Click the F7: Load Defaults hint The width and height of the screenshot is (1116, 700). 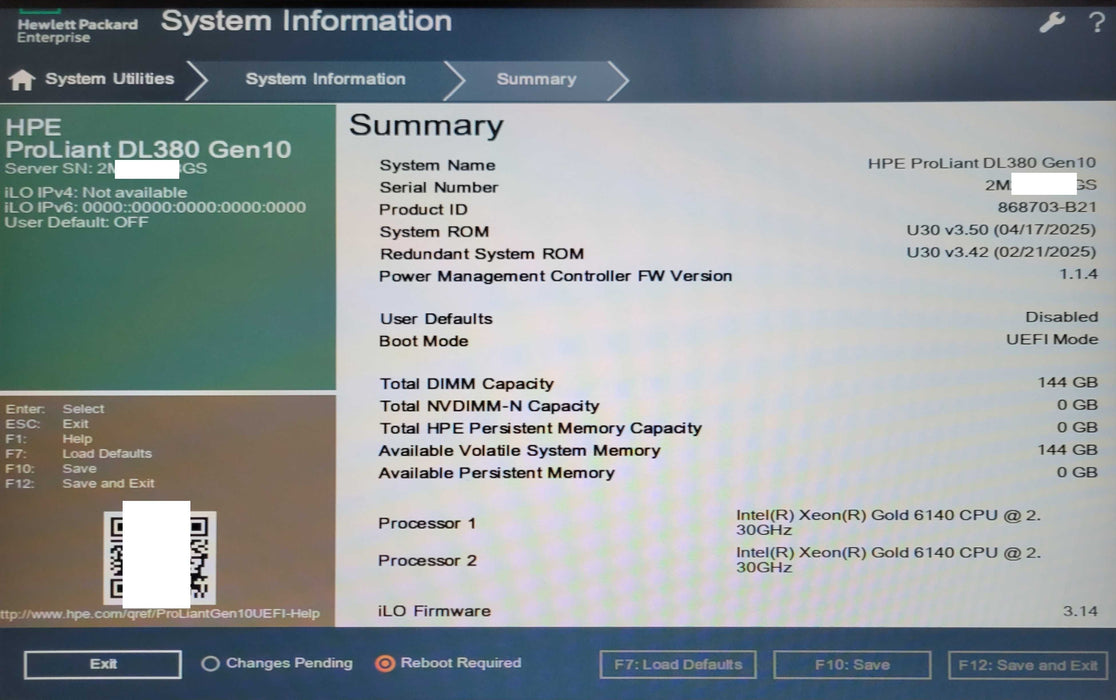pos(78,454)
